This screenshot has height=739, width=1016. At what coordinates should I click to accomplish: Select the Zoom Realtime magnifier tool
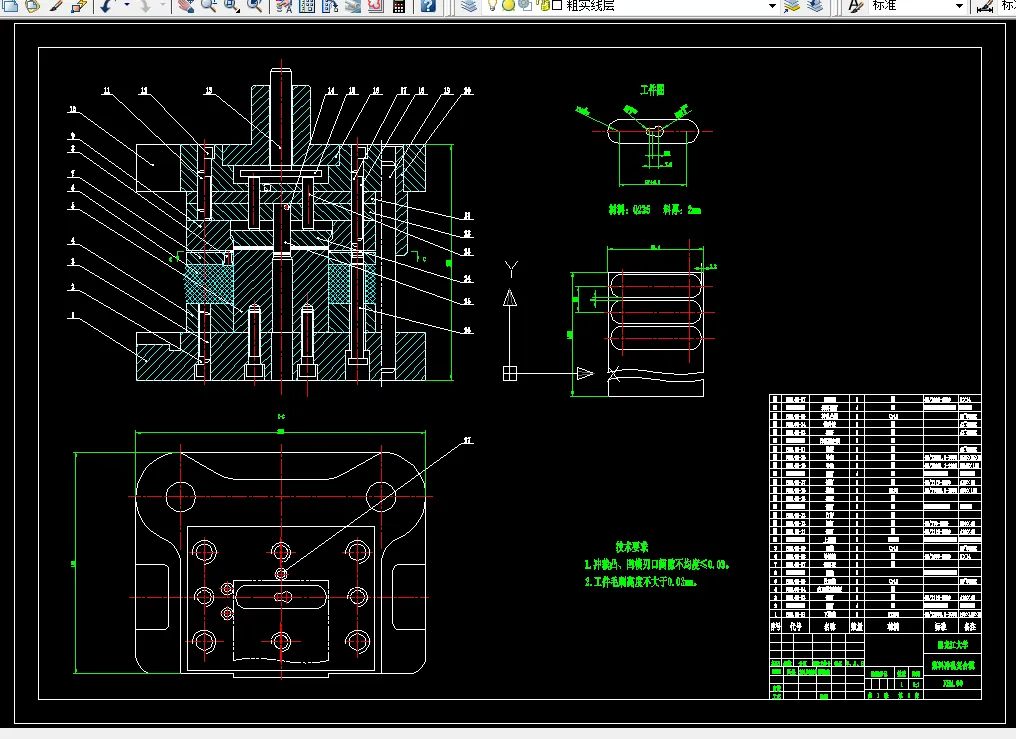209,5
